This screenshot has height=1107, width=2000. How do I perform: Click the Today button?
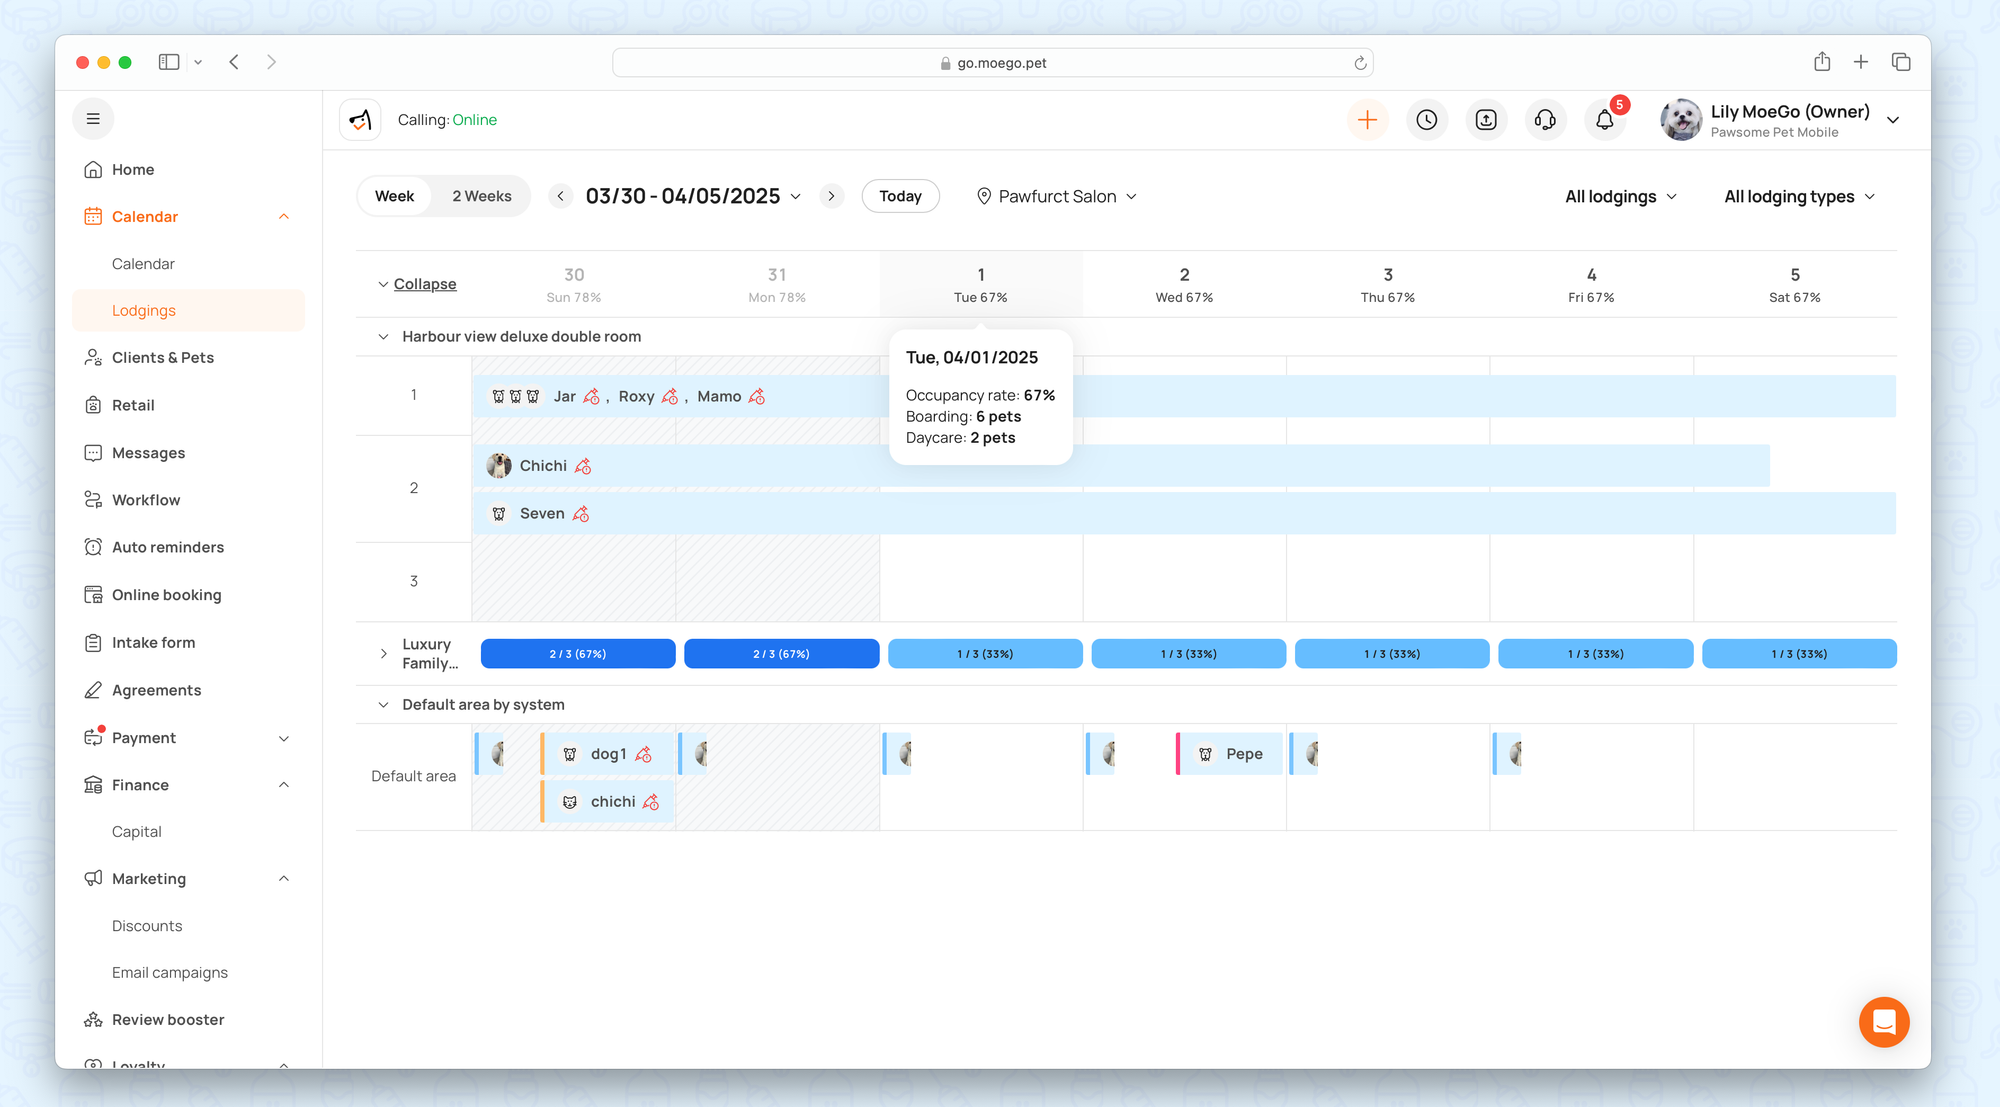tap(900, 196)
